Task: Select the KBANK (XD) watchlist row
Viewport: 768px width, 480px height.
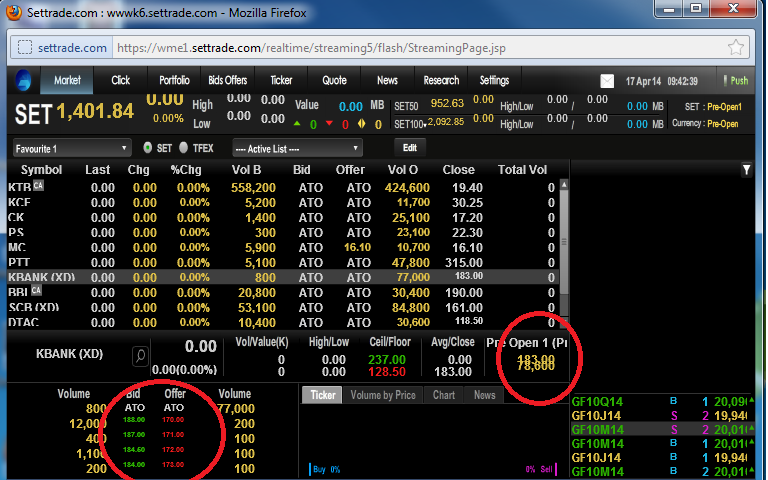Action: pyautogui.click(x=284, y=277)
